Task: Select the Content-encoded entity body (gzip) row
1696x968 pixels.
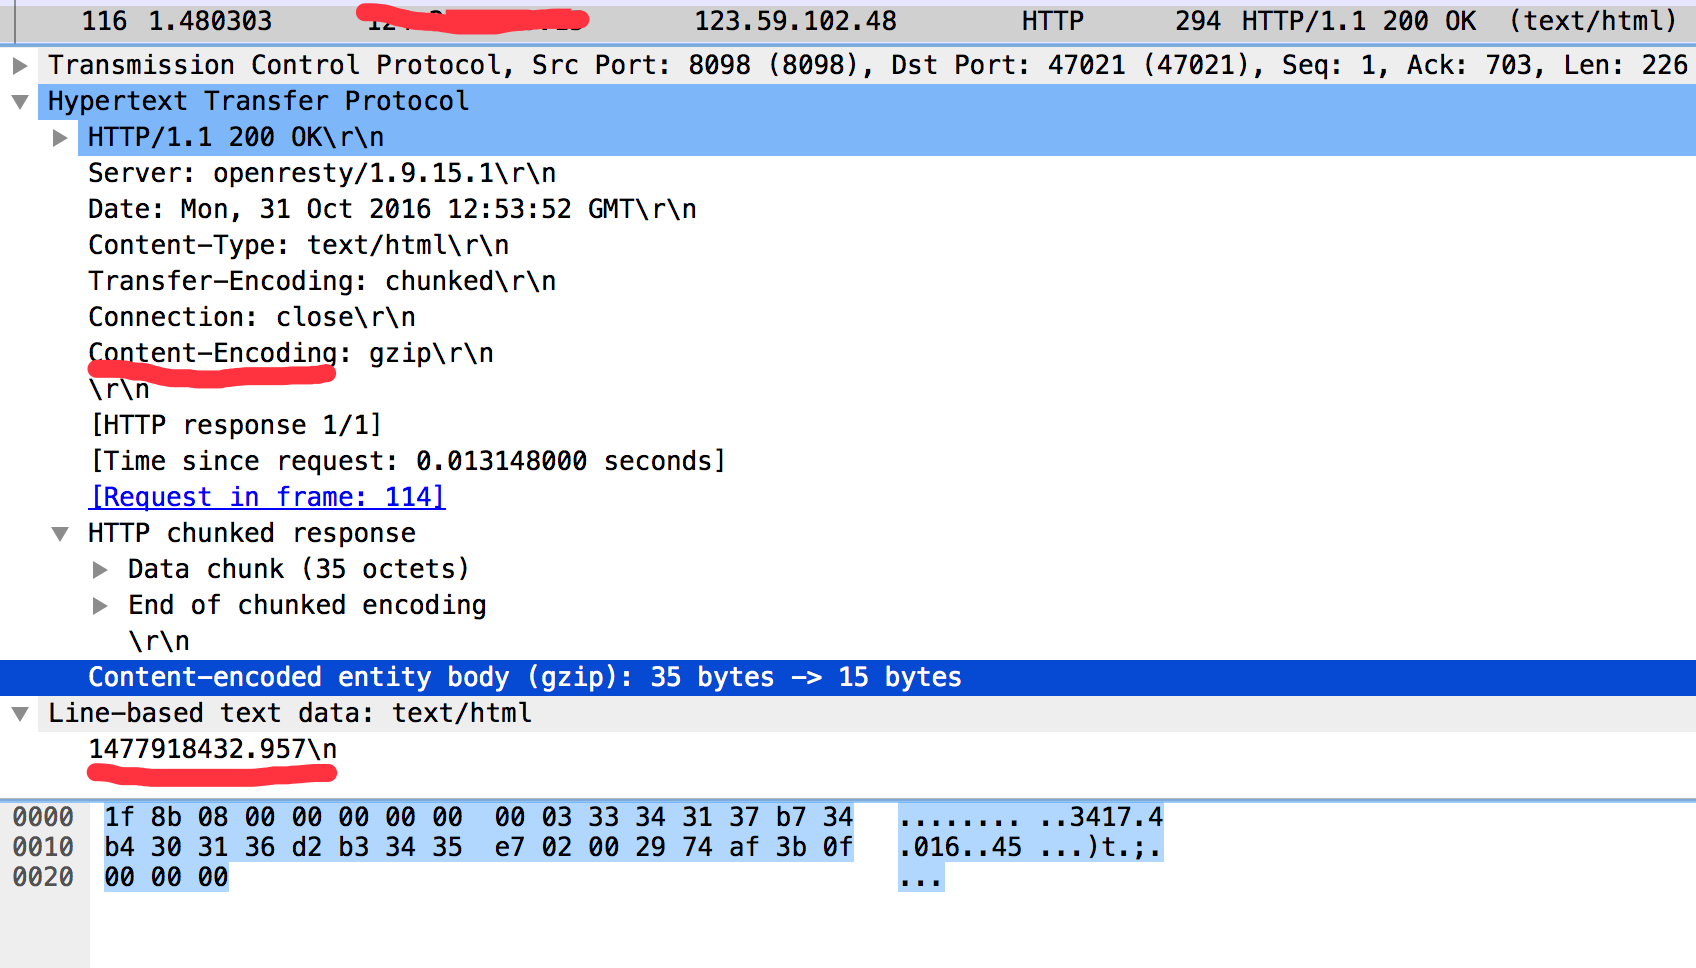Action: [848, 677]
